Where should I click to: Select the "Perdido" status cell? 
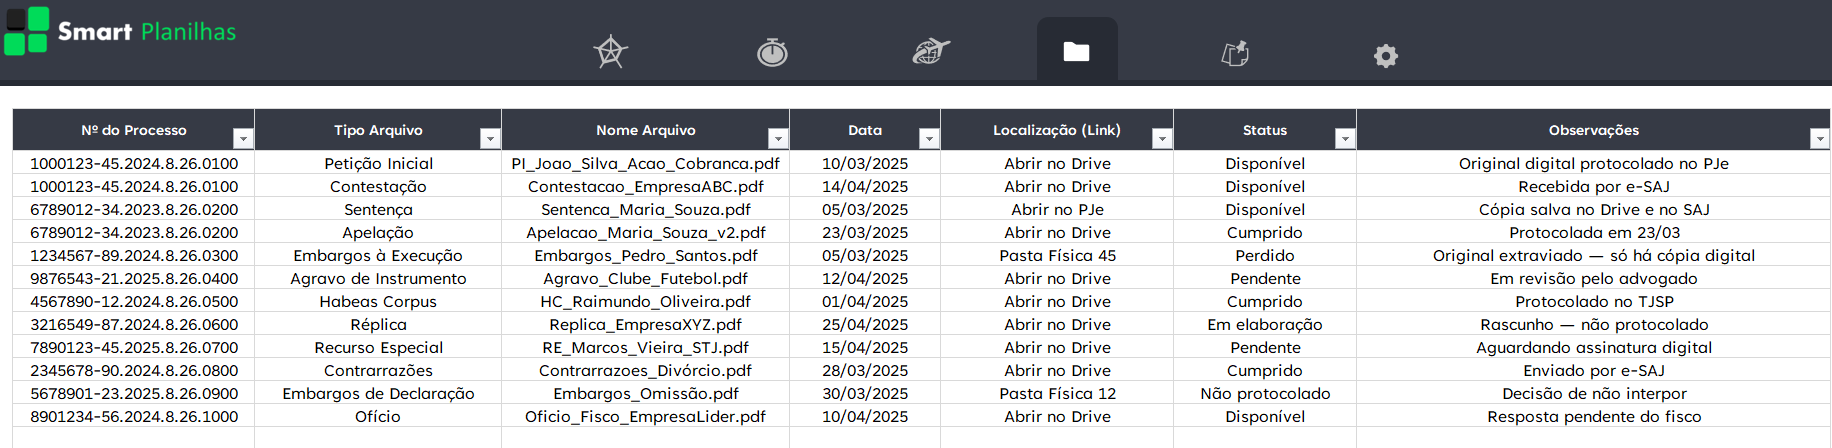tap(1264, 256)
